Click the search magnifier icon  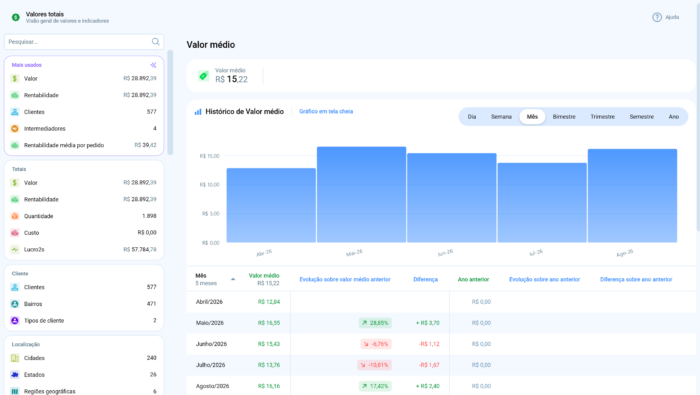pos(155,42)
